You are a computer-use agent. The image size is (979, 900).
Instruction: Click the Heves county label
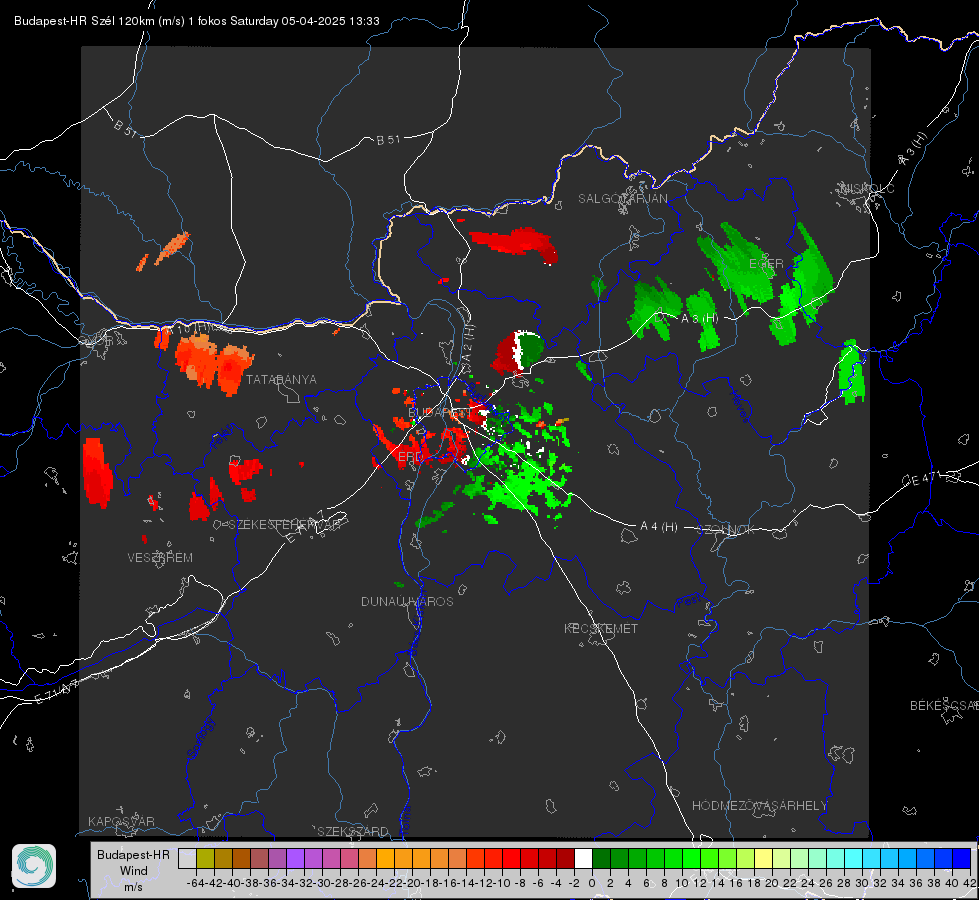point(739,405)
